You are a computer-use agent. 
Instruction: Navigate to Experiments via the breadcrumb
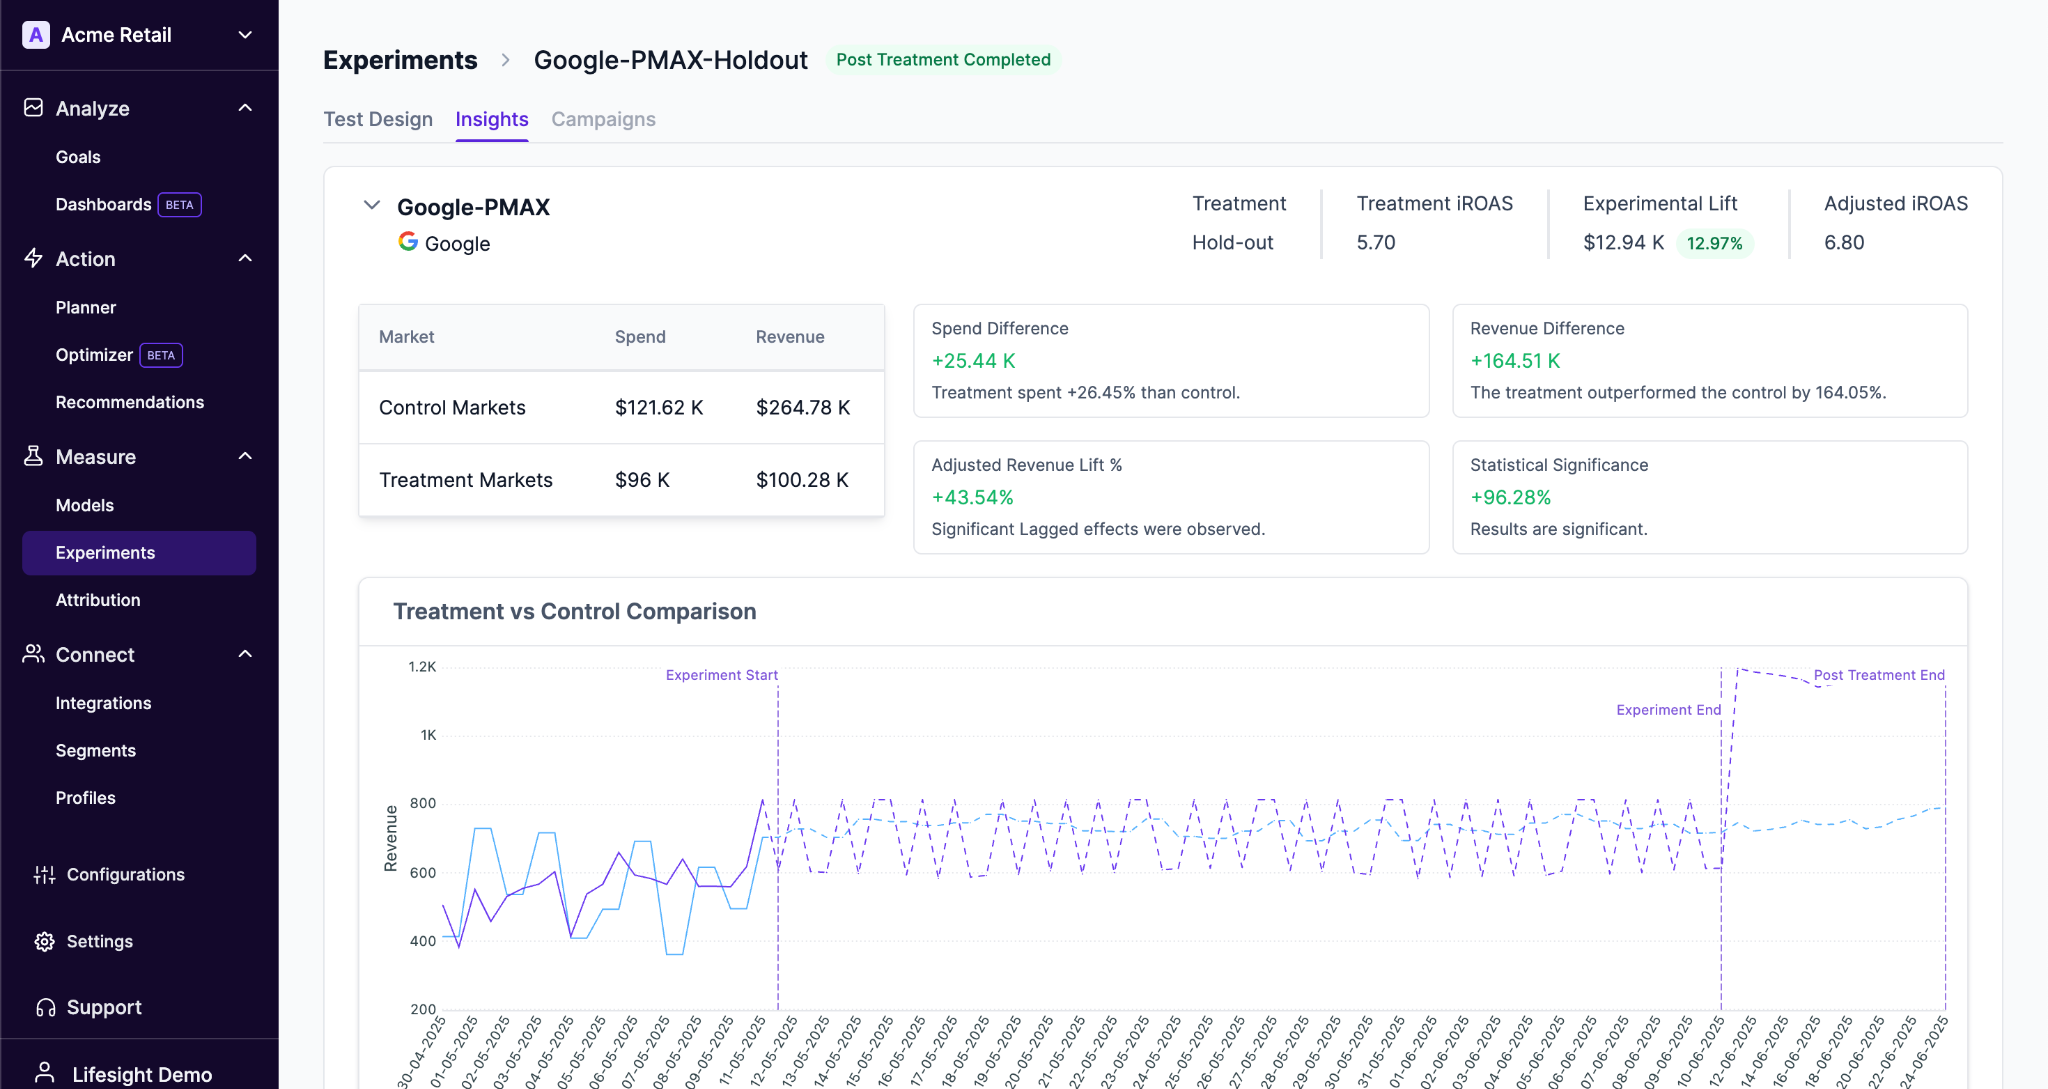(399, 60)
